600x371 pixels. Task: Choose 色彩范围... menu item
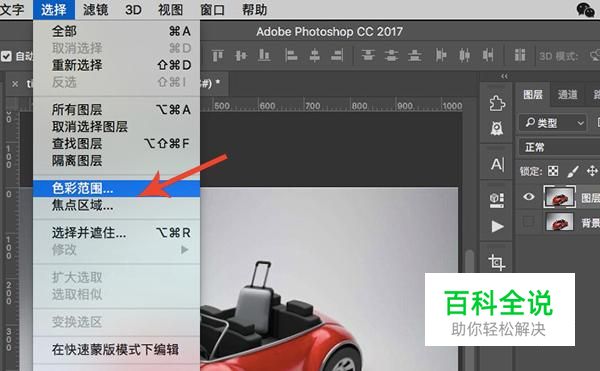click(x=116, y=188)
